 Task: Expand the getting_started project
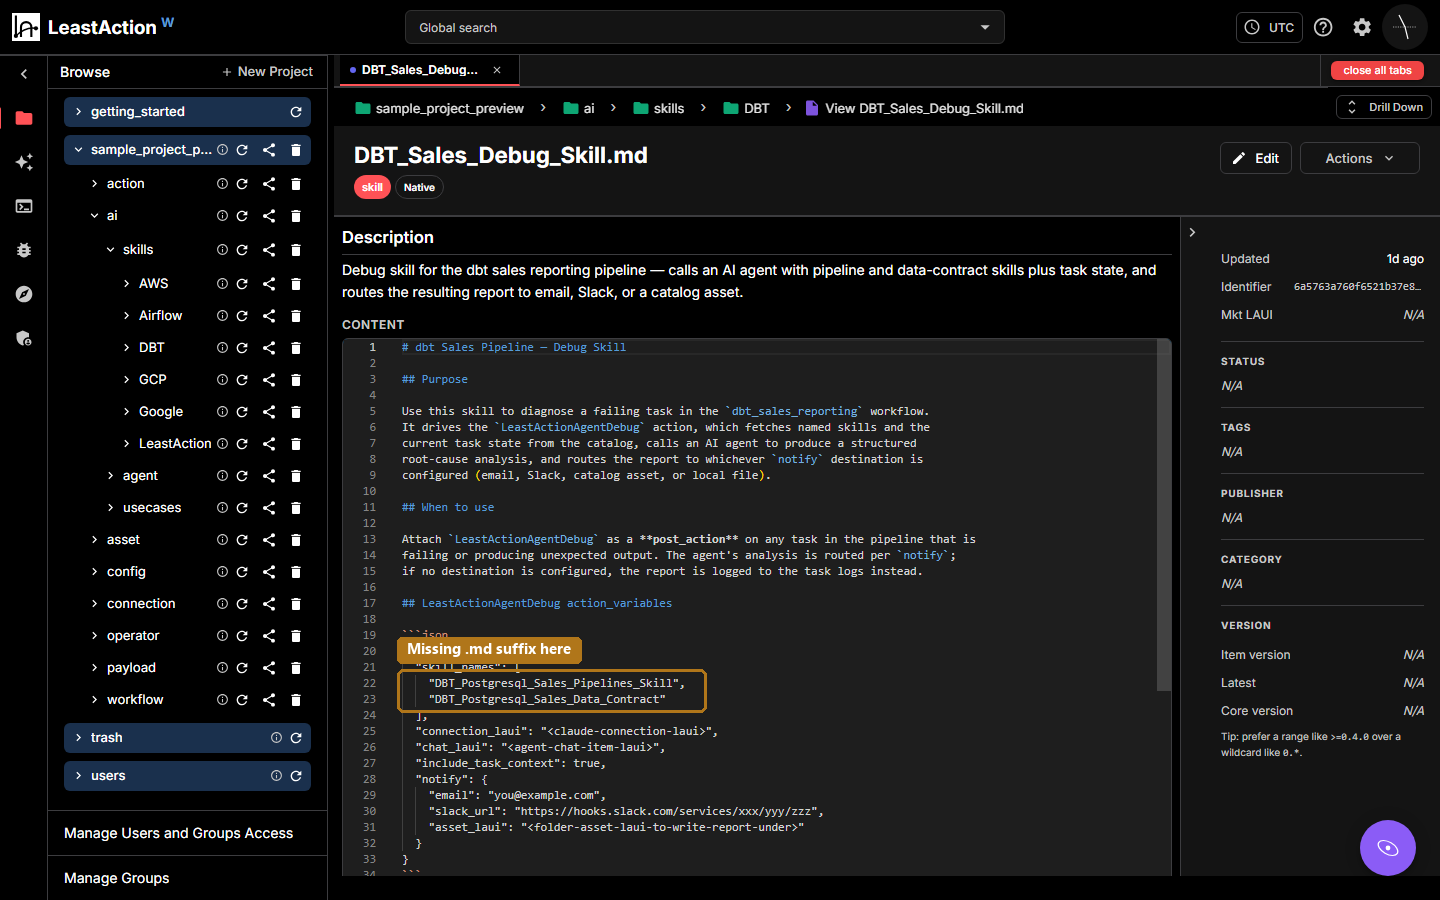78,112
